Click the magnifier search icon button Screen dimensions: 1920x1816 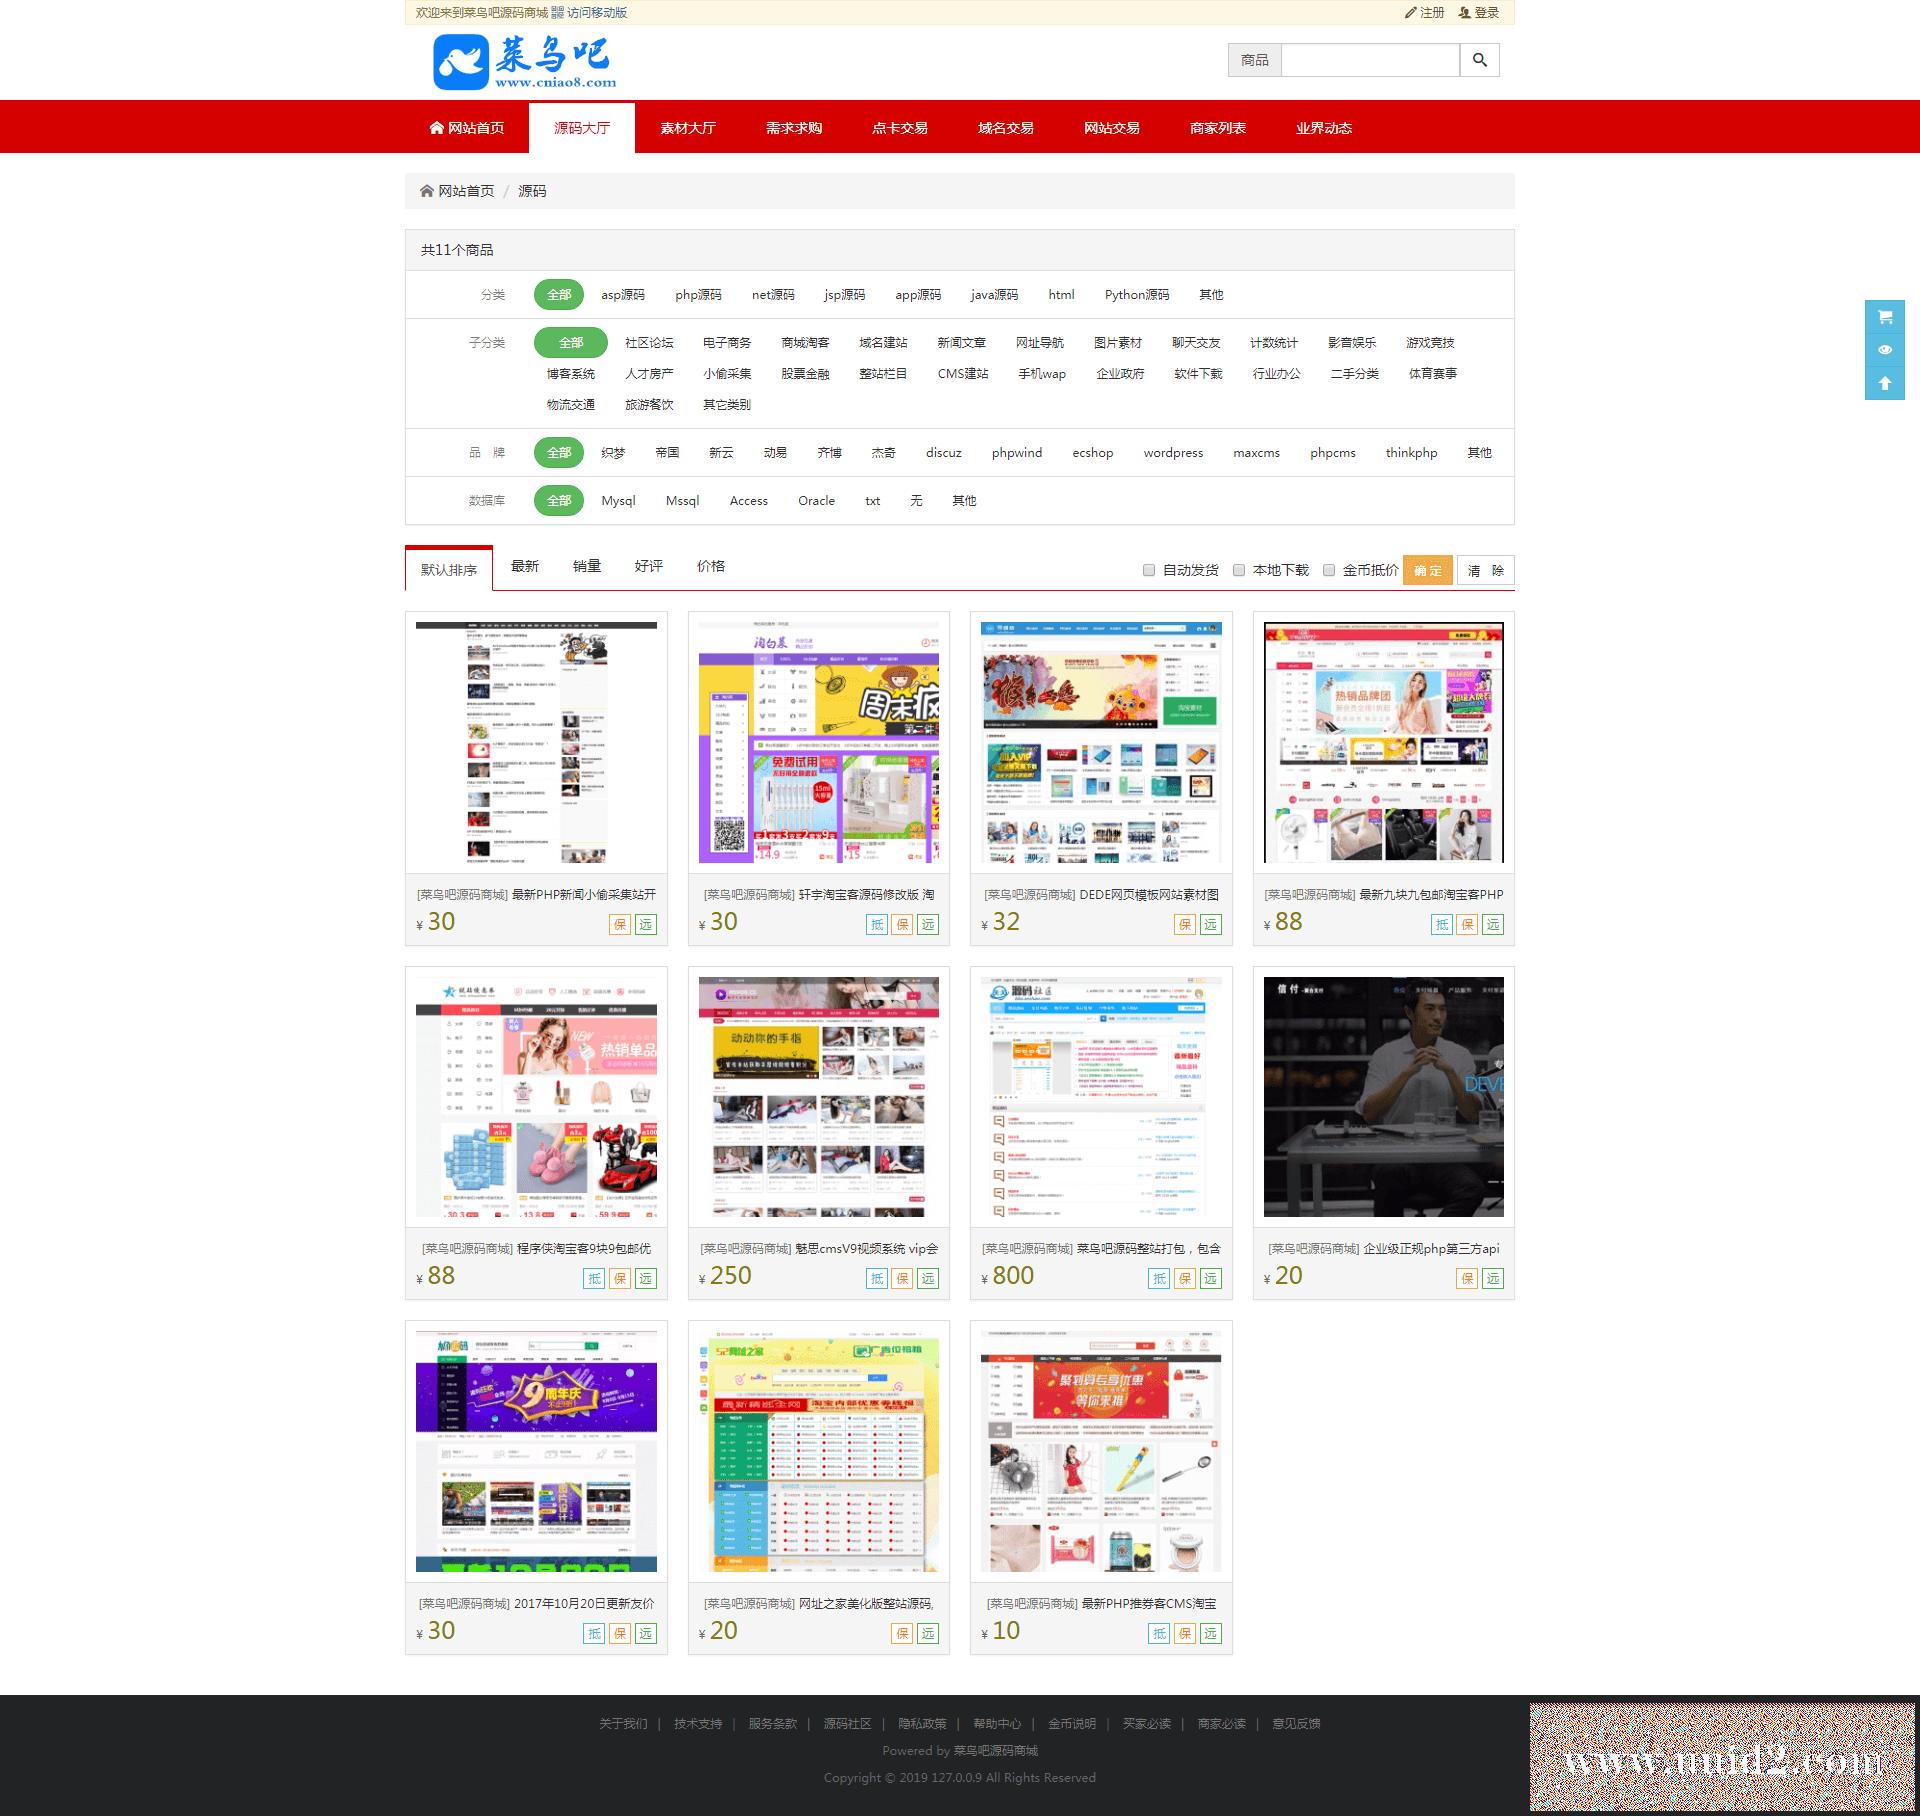click(x=1479, y=60)
